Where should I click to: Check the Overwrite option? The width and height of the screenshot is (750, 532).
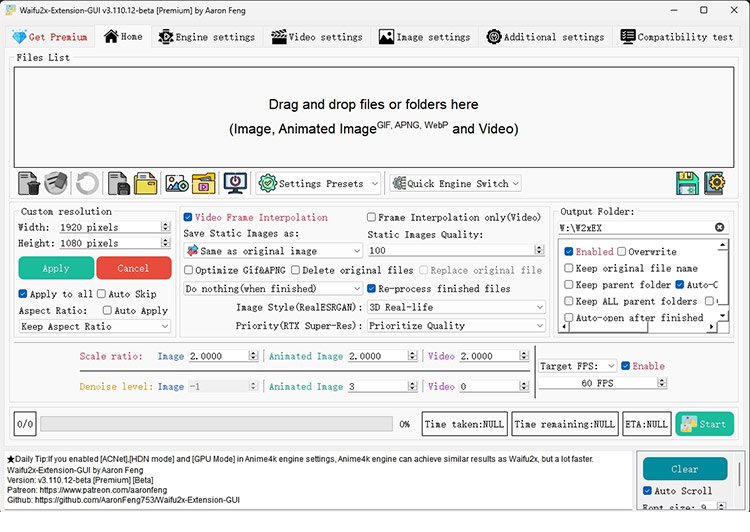coord(621,252)
